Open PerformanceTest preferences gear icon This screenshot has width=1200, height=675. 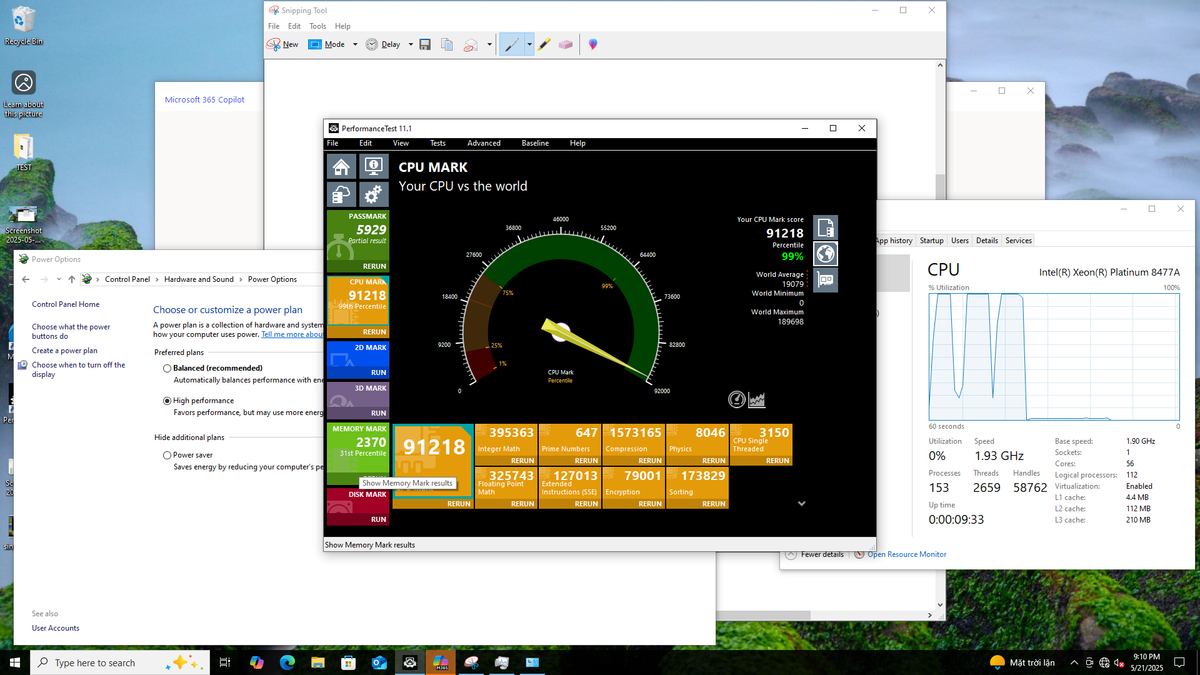coord(373,193)
